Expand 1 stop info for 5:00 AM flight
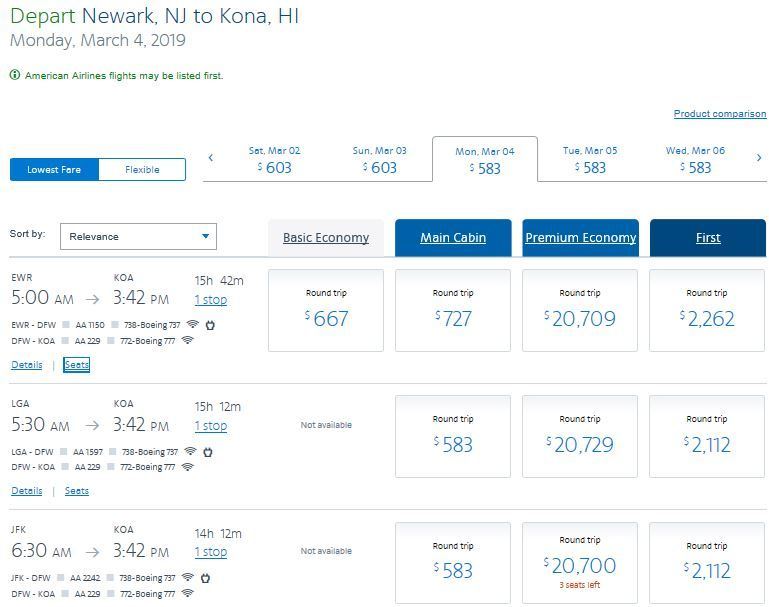The width and height of the screenshot is (769, 607). pos(210,300)
